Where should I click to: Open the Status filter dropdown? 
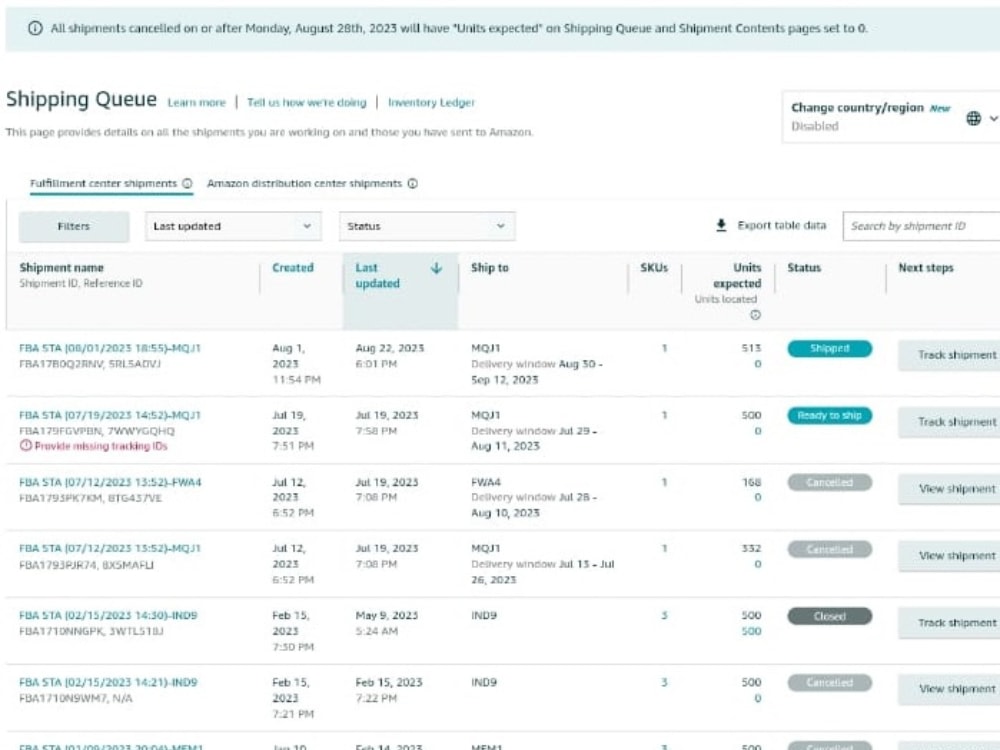pos(427,226)
